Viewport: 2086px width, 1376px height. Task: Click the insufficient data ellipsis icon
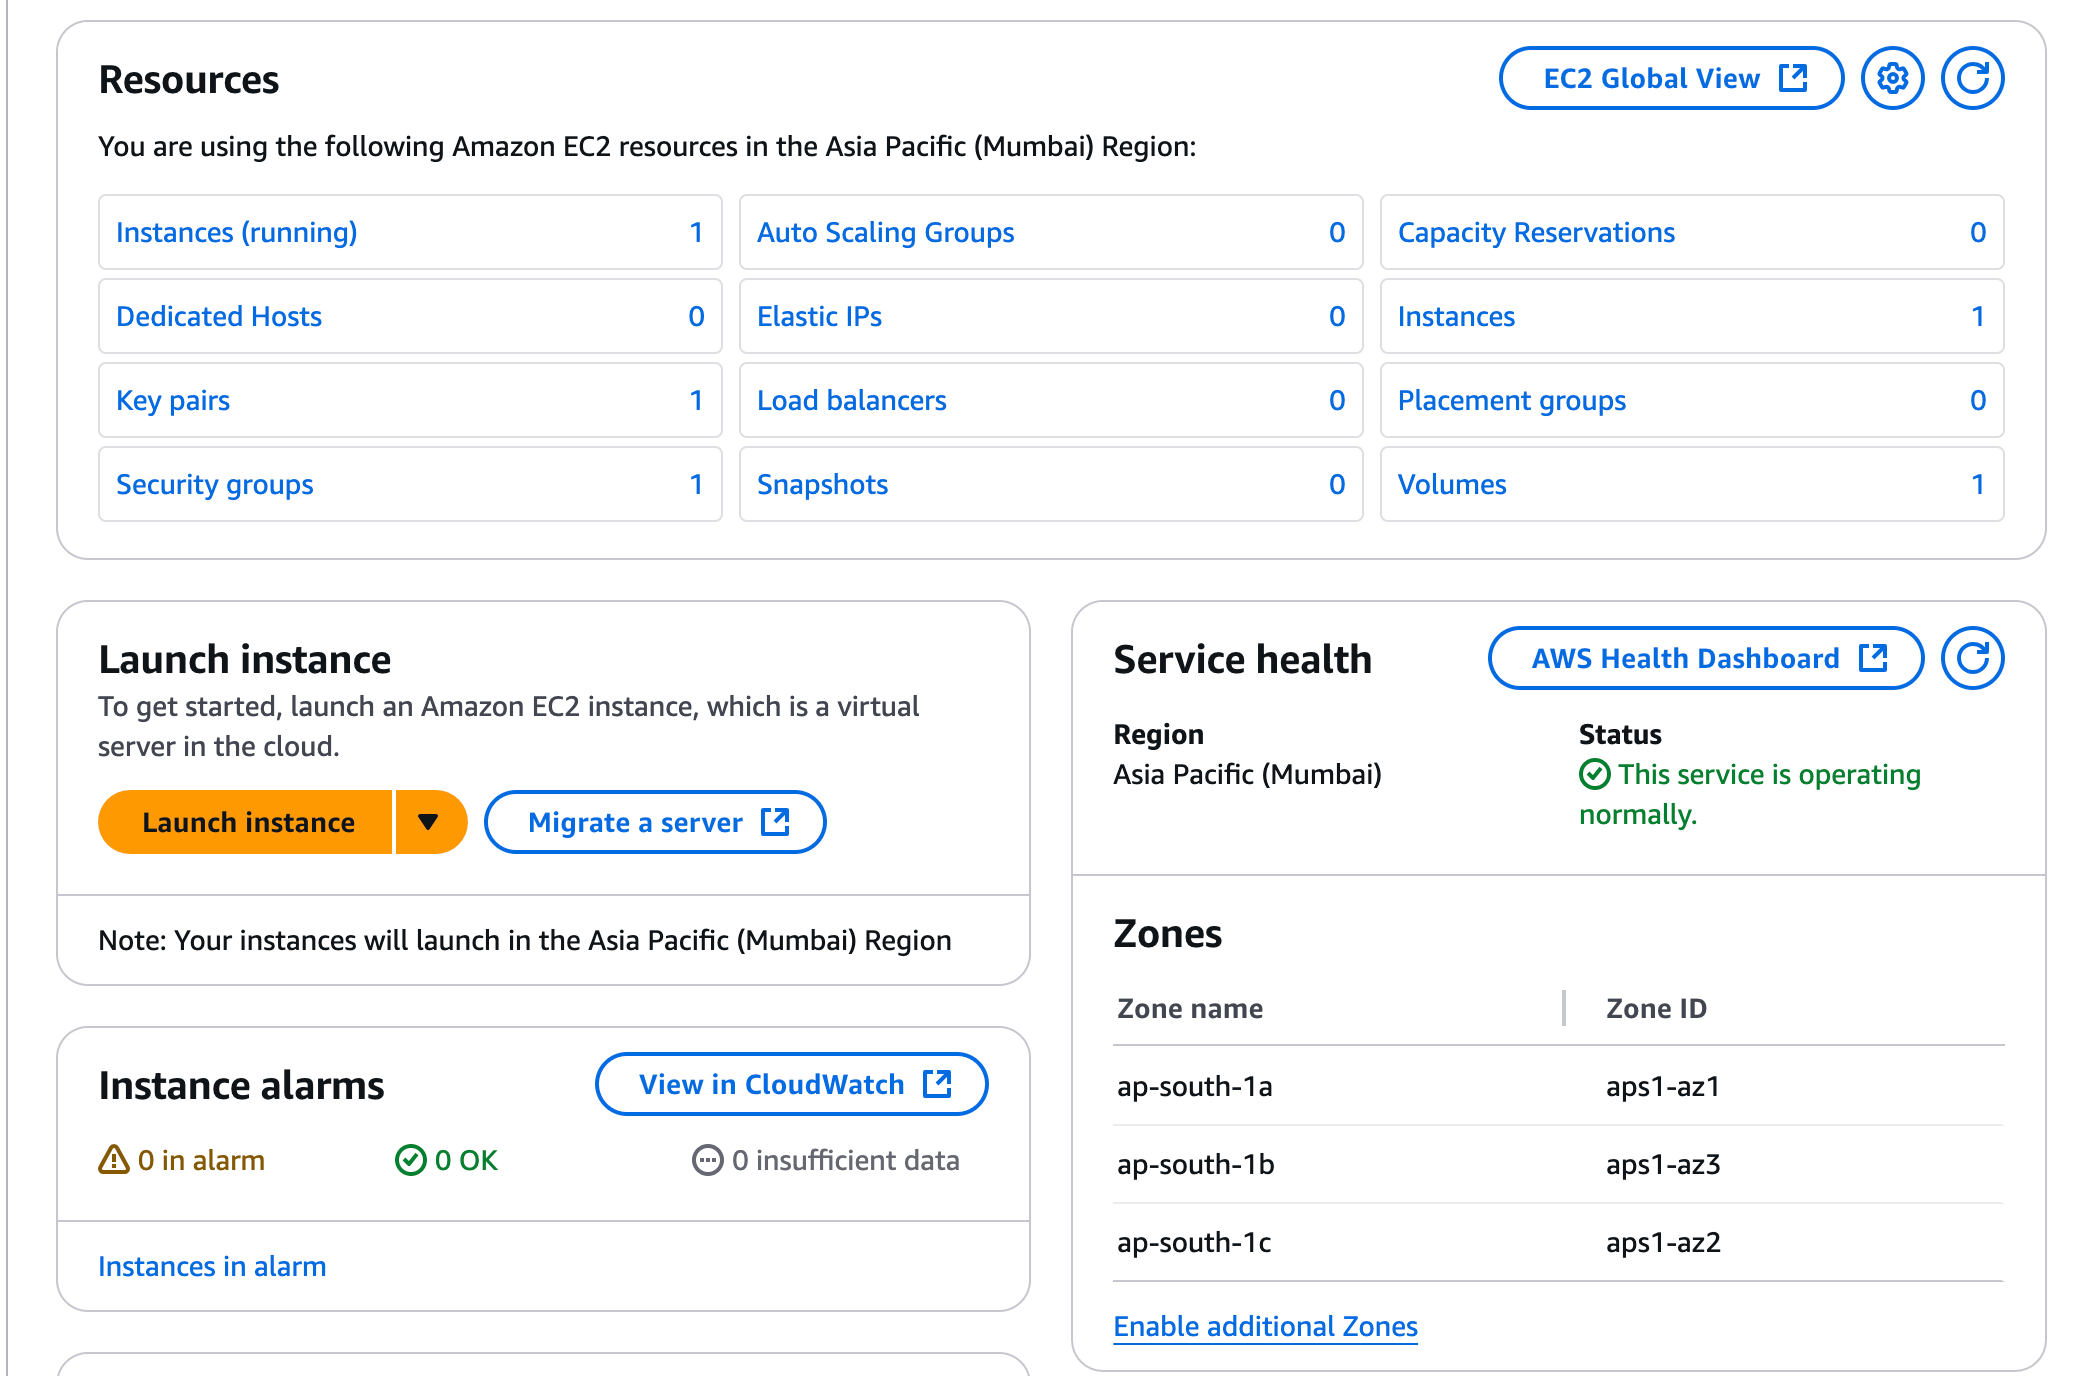(708, 1160)
